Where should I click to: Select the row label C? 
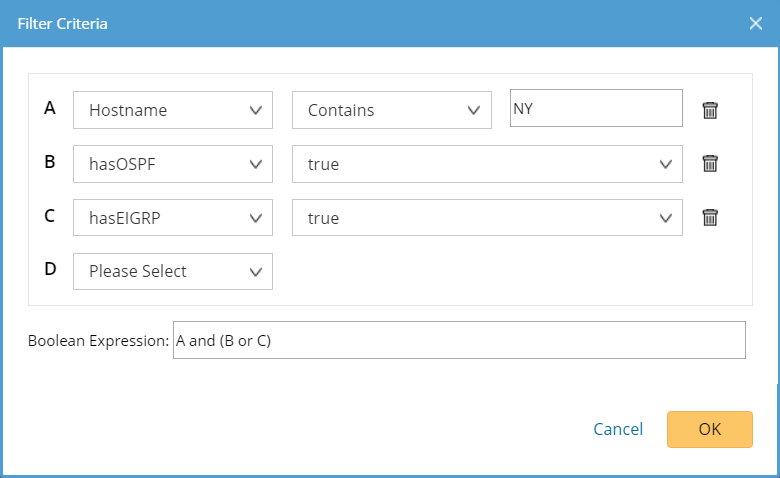tap(49, 216)
